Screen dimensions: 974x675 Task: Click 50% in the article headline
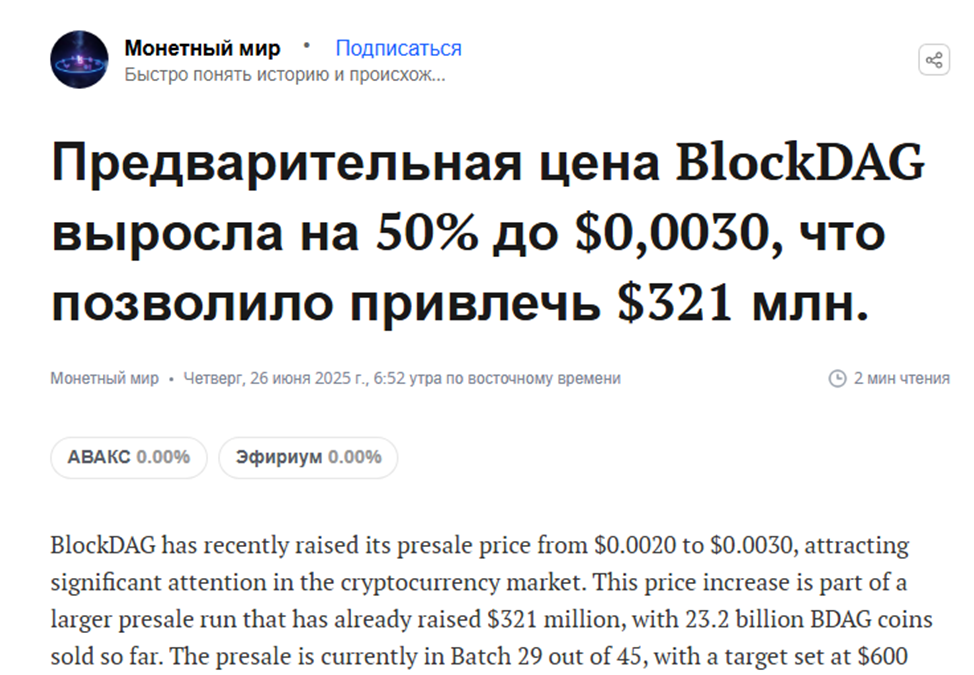427,232
